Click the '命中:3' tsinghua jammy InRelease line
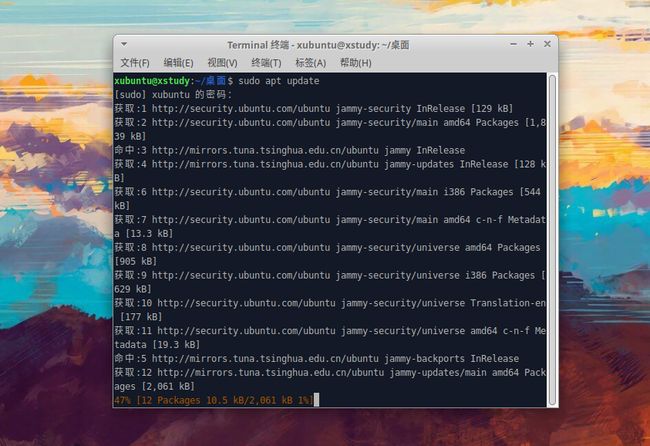 [290, 150]
